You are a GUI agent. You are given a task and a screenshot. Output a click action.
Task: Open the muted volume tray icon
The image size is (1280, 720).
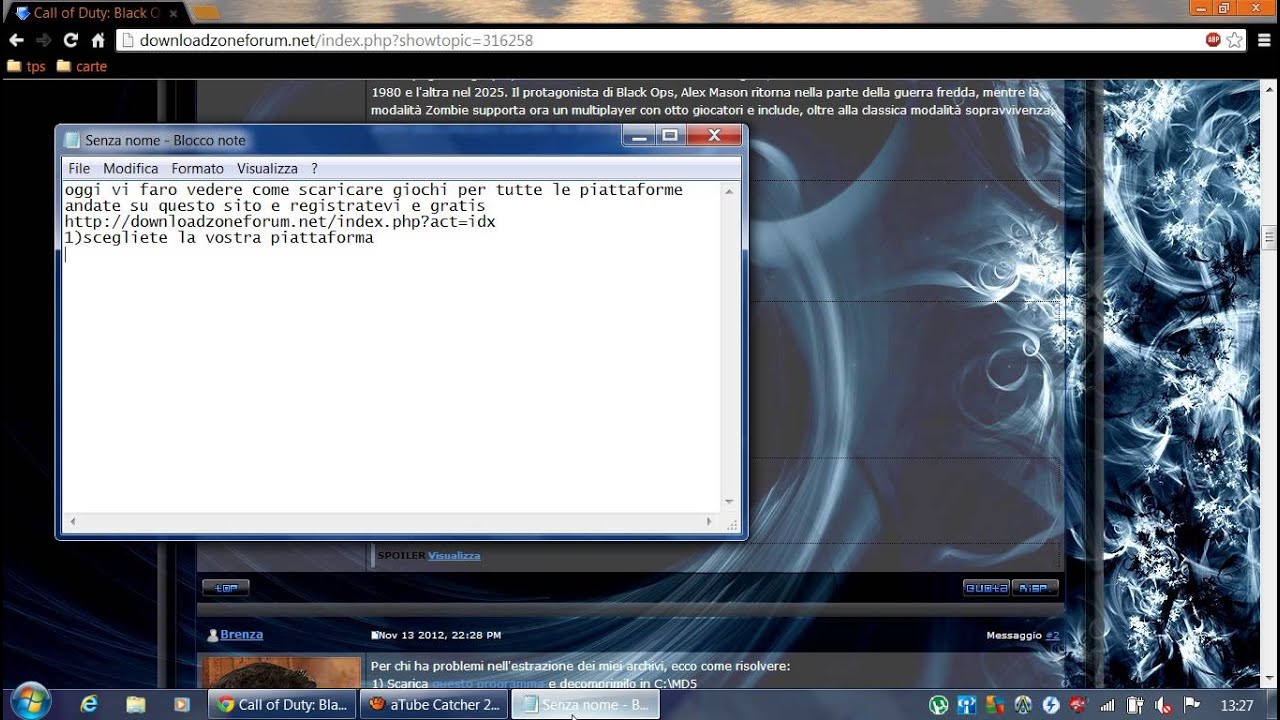[1163, 705]
